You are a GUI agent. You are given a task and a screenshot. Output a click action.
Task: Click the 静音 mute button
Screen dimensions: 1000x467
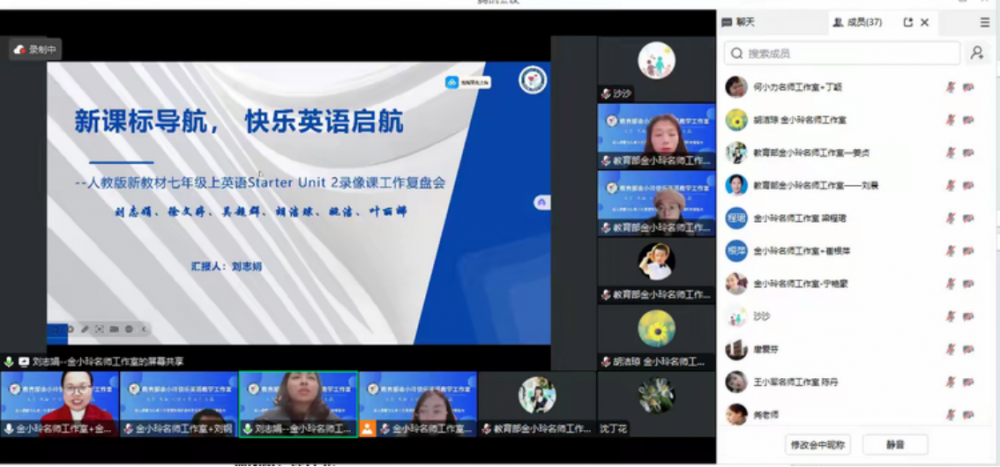[x=895, y=445]
